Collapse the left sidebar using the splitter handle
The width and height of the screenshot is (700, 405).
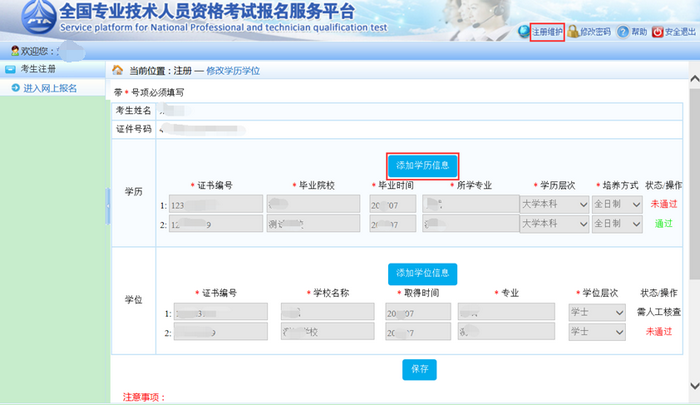point(107,207)
